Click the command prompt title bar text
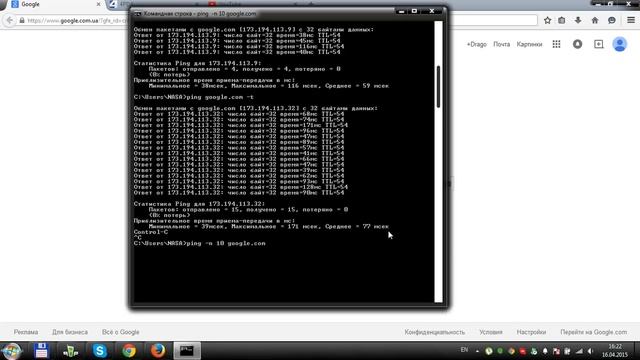Viewport: 640px width, 360px height. (x=200, y=13)
